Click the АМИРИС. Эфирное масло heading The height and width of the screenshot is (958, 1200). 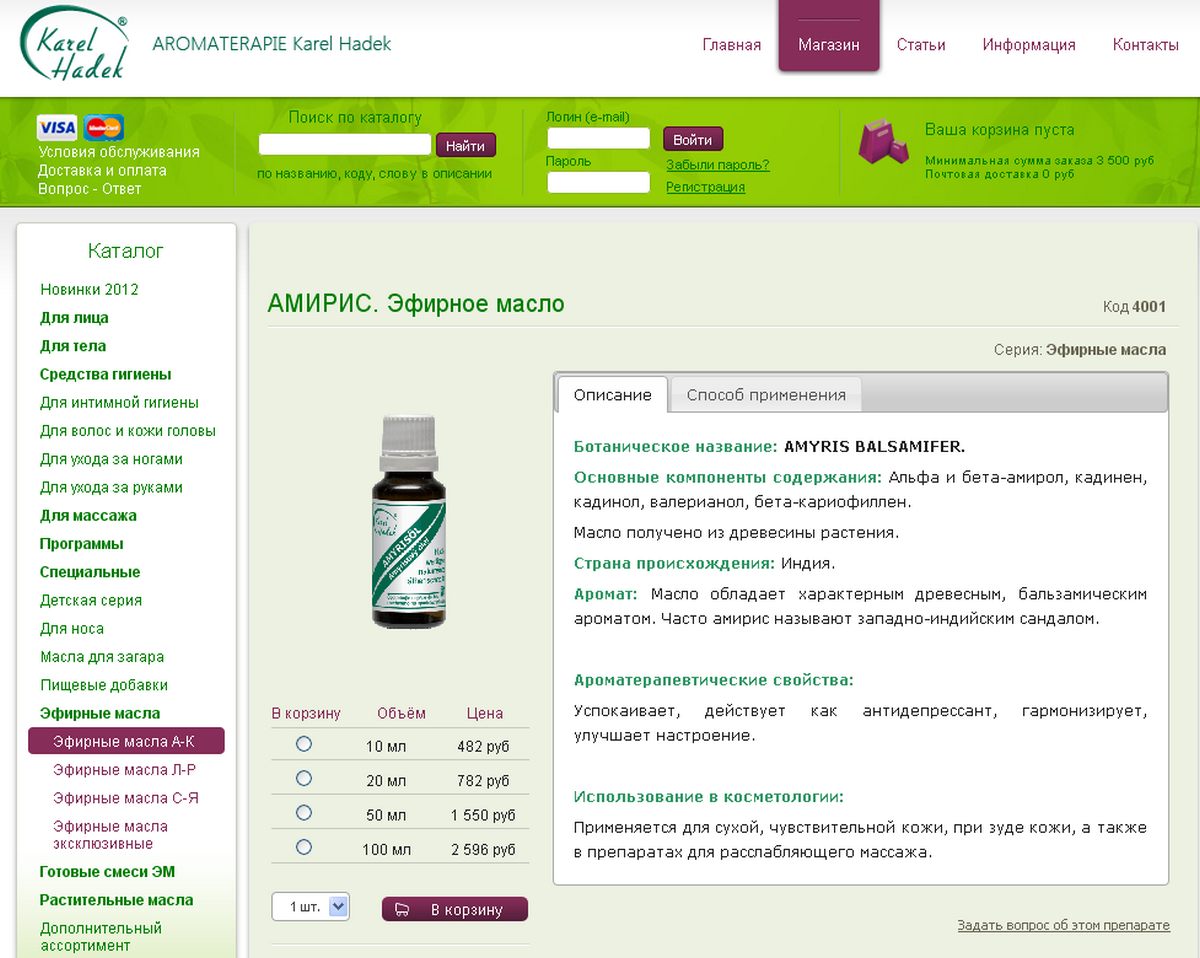click(x=416, y=303)
